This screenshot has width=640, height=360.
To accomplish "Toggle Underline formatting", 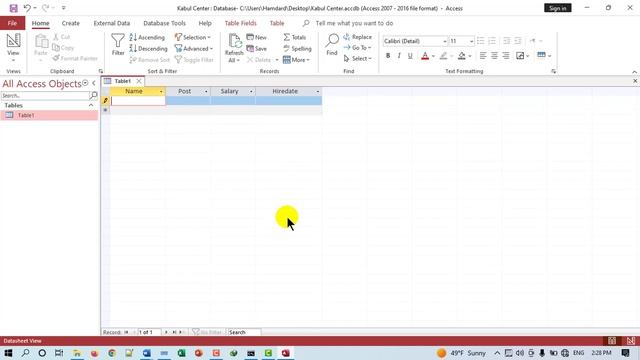I will [x=410, y=56].
